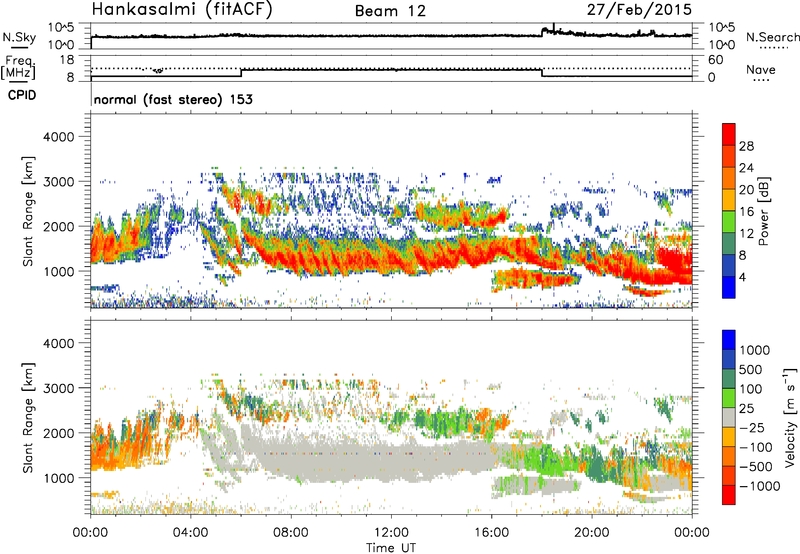The height and width of the screenshot is (554, 800).
Task: Click the -1000 label on velocity colorbar
Action: click(x=760, y=486)
